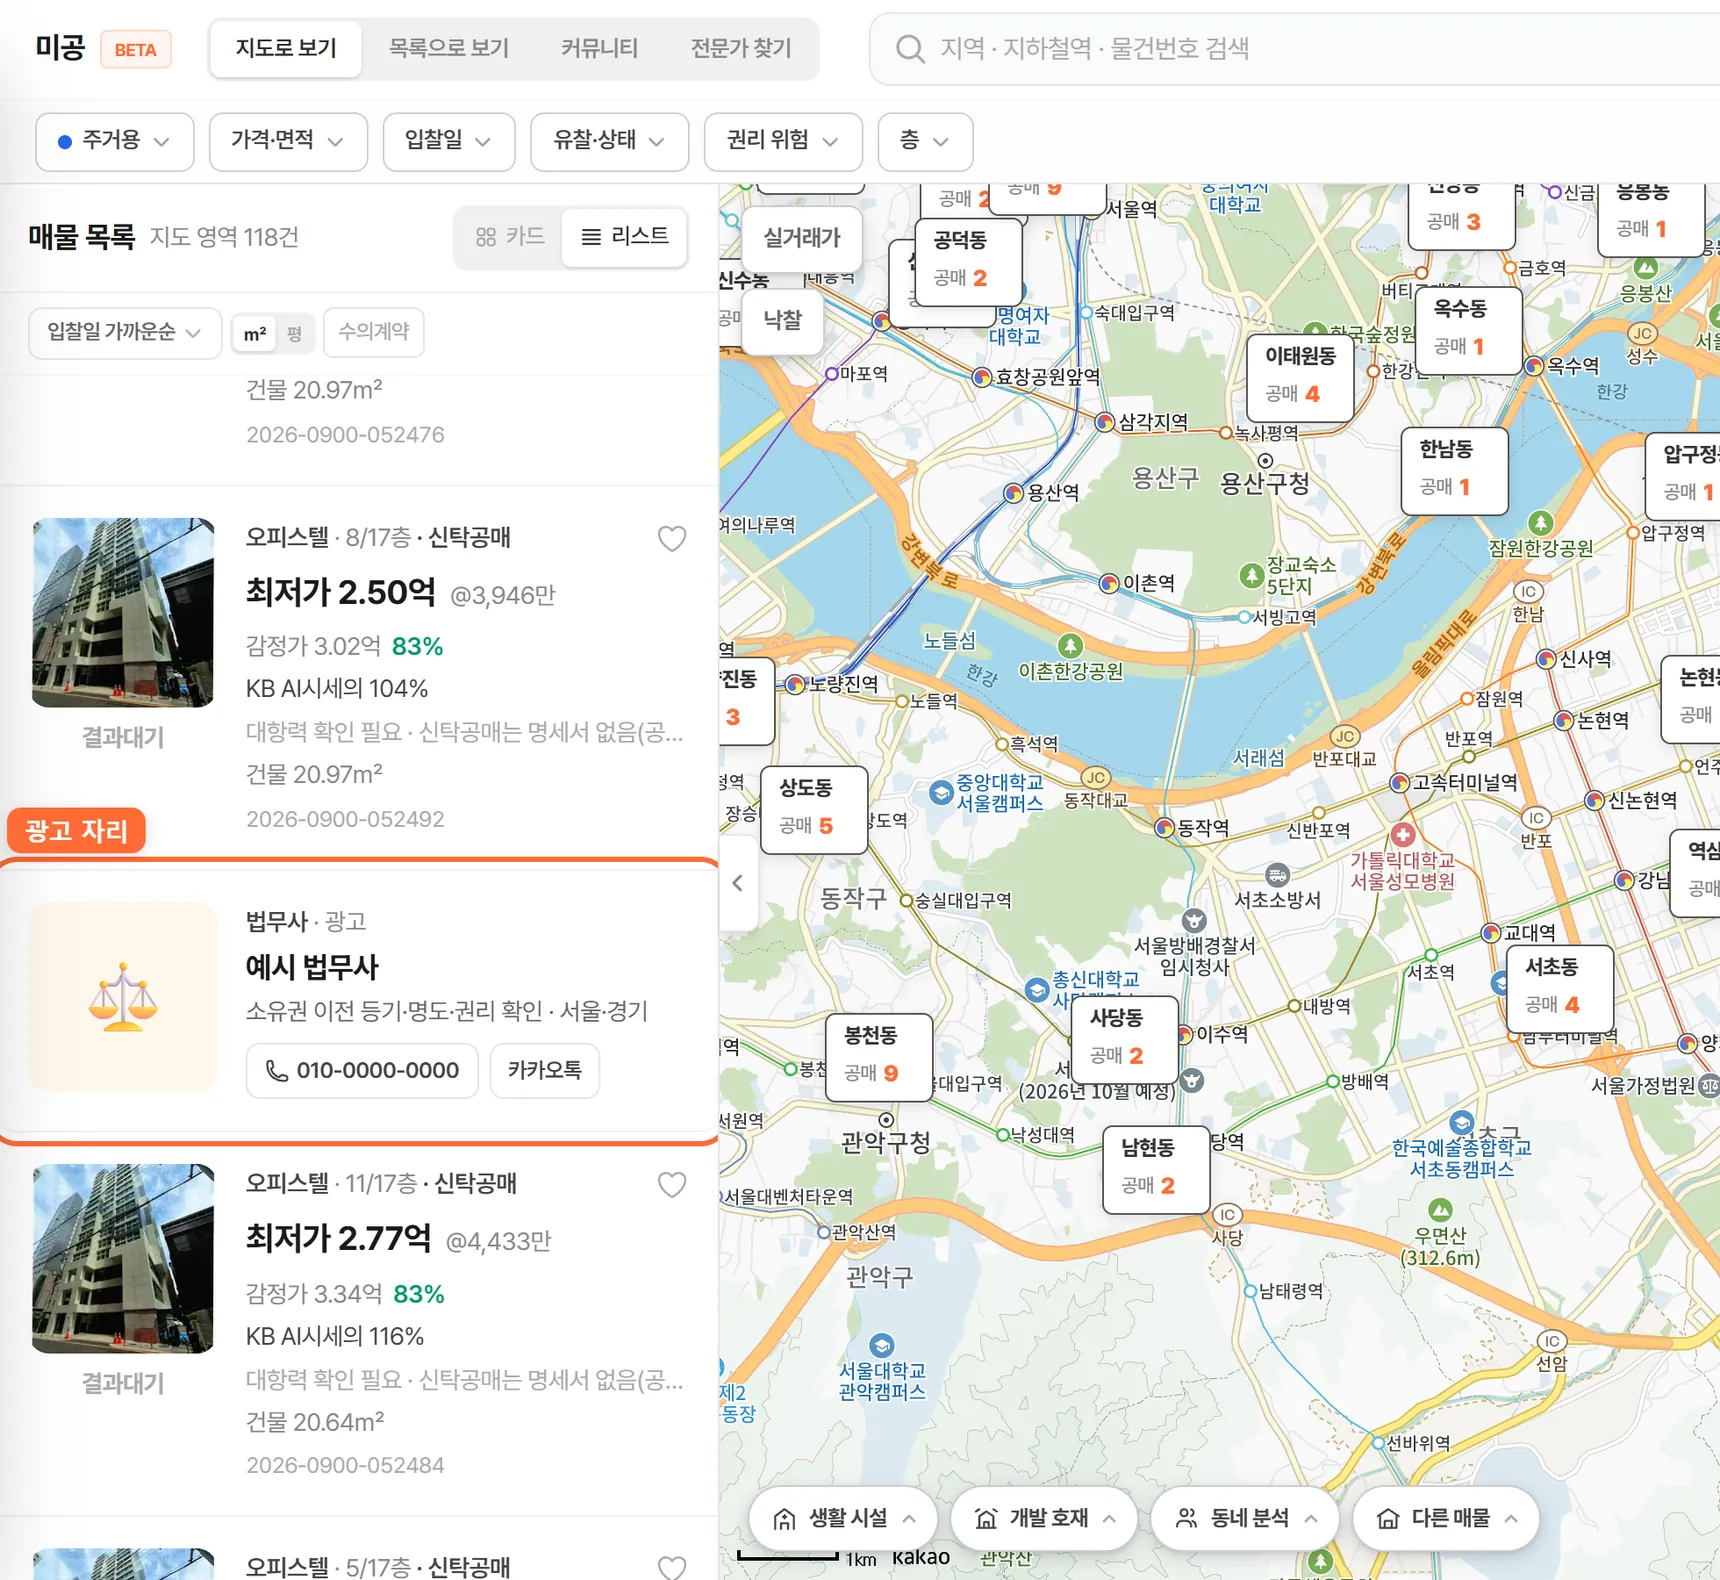Click the 개발 호재 construction icon
The image size is (1720, 1580).
986,1519
